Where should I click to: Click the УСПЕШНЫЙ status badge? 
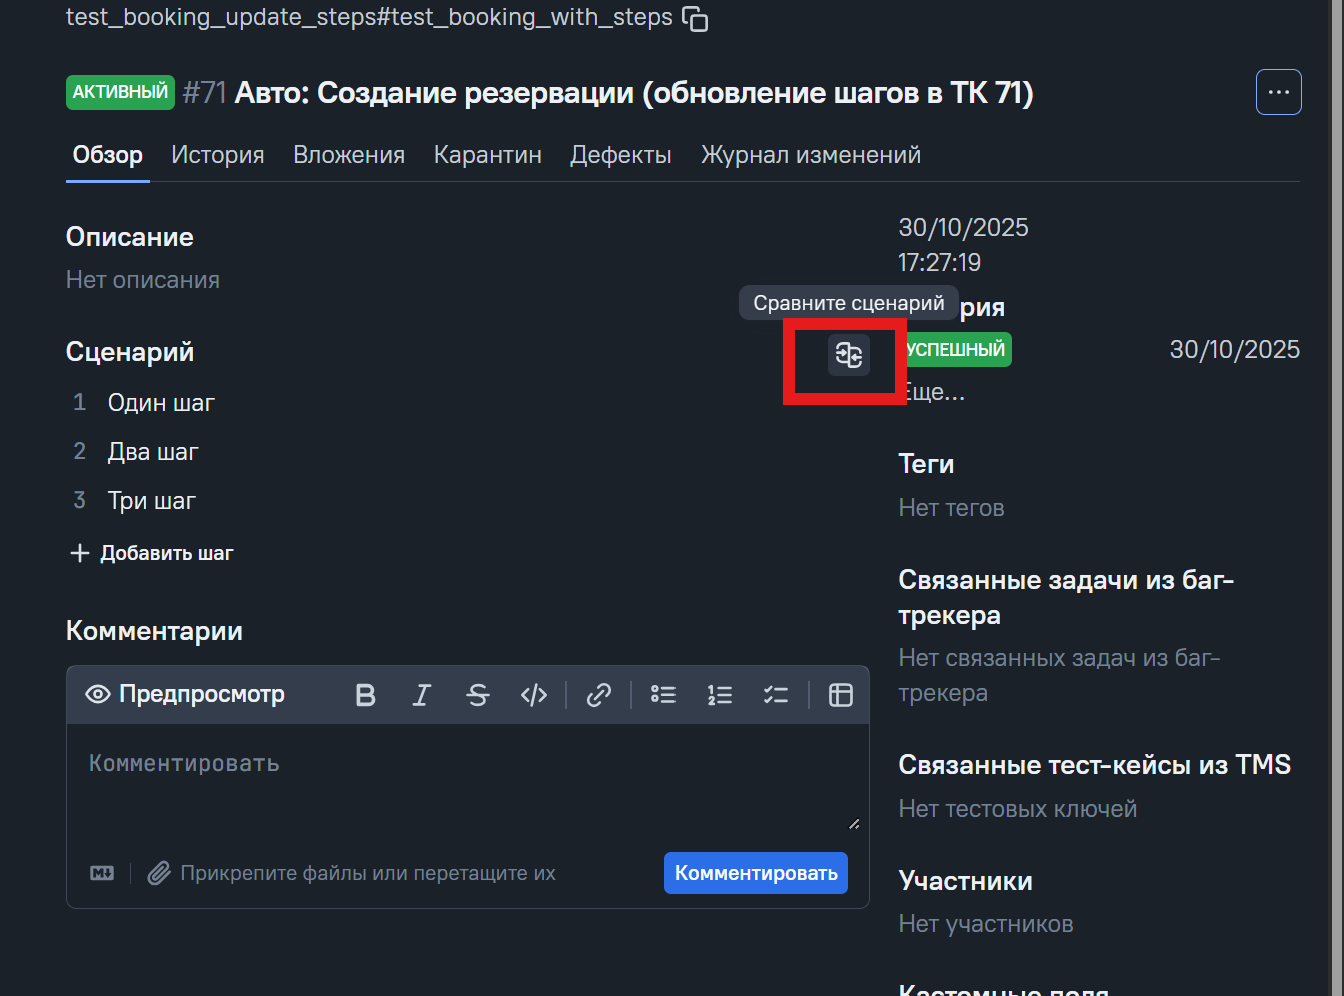[955, 350]
